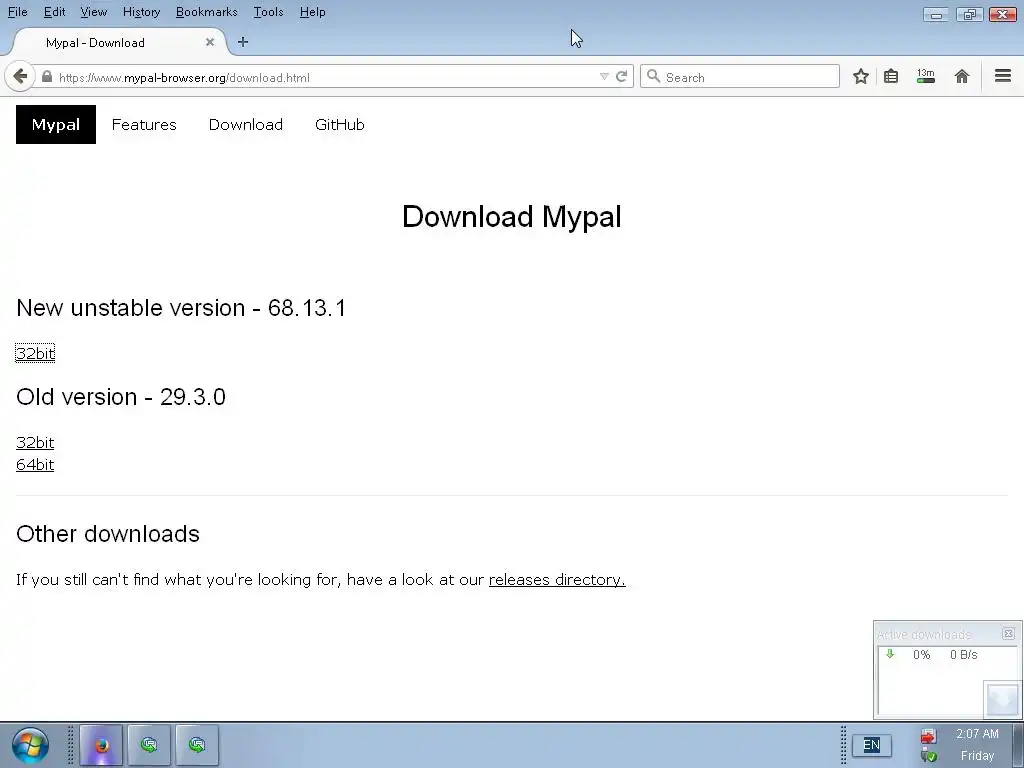1024x768 pixels.
Task: Minimize the browser window
Action: (936, 14)
